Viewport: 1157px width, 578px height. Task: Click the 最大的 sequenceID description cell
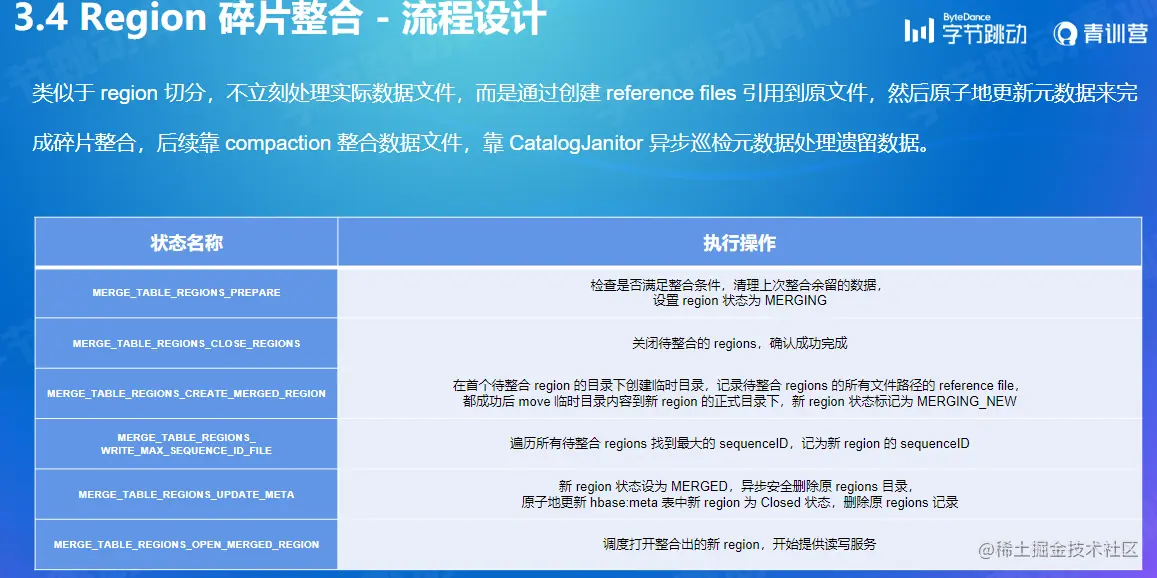(x=739, y=444)
